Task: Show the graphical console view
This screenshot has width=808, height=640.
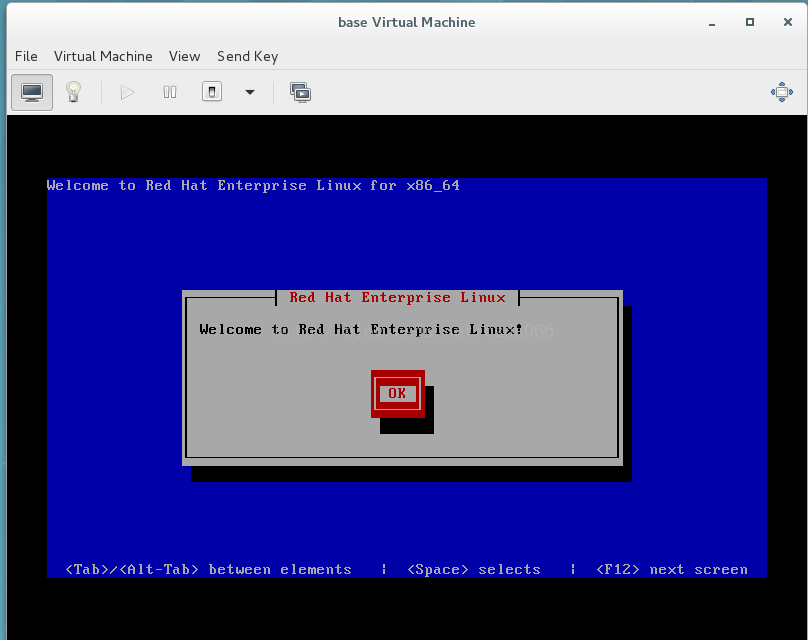Action: coord(32,92)
